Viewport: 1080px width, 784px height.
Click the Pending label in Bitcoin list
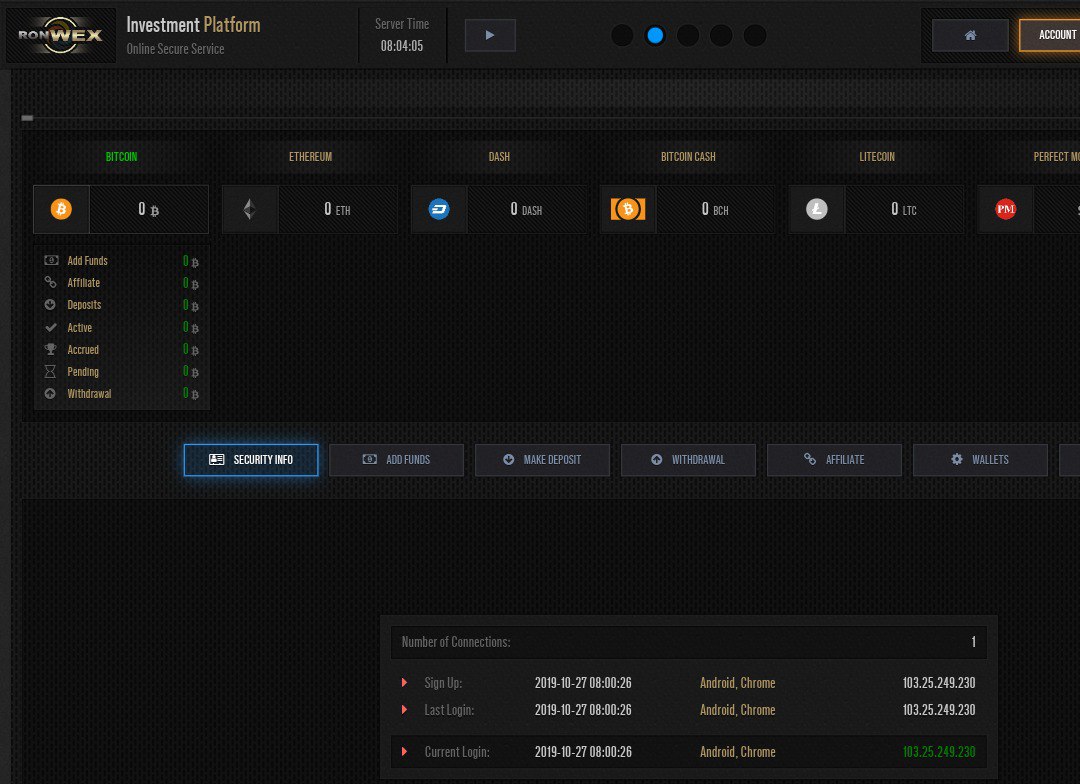[x=83, y=371]
